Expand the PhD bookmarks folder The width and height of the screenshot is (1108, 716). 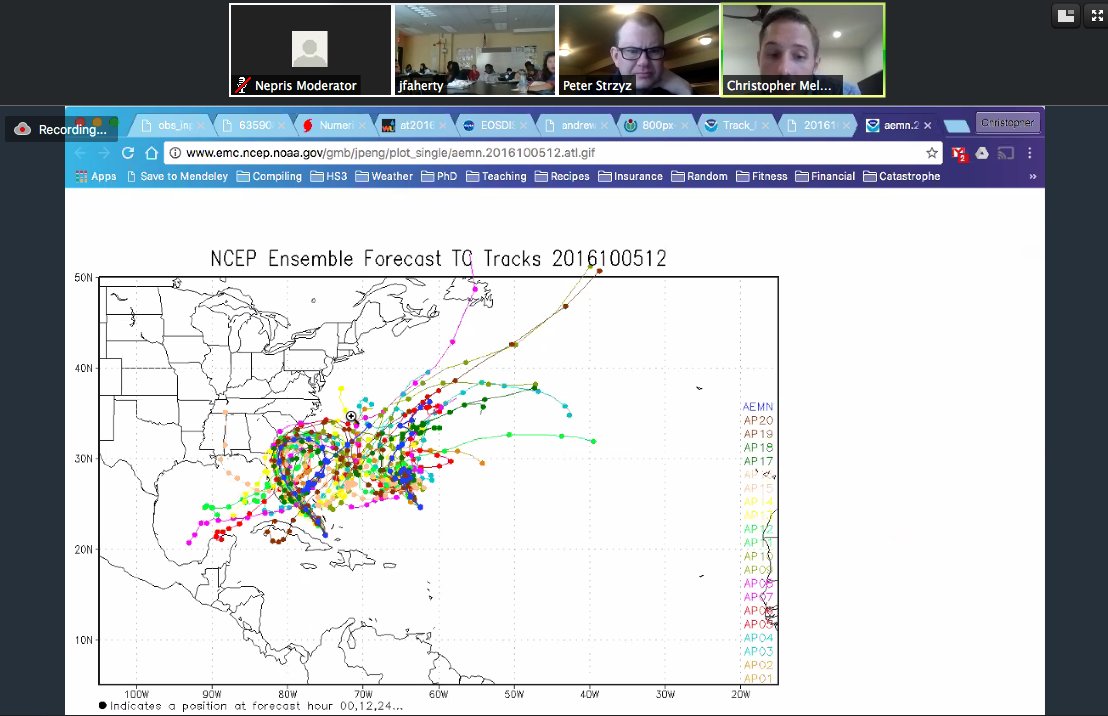coord(439,176)
